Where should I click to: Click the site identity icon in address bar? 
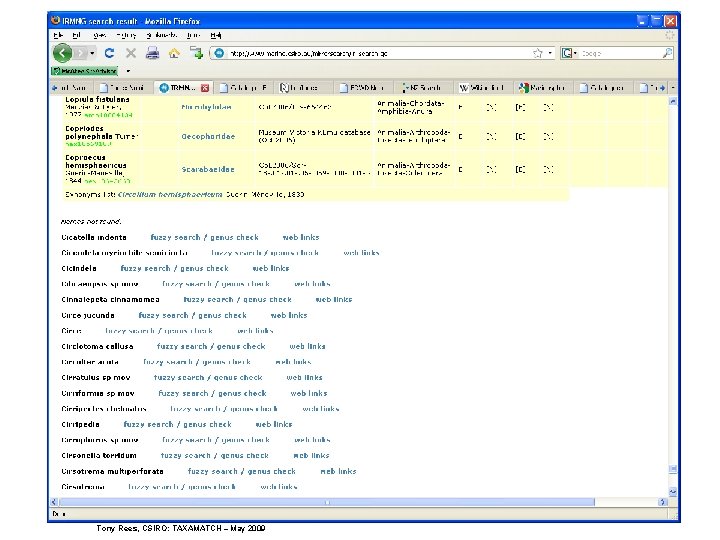[x=219, y=53]
